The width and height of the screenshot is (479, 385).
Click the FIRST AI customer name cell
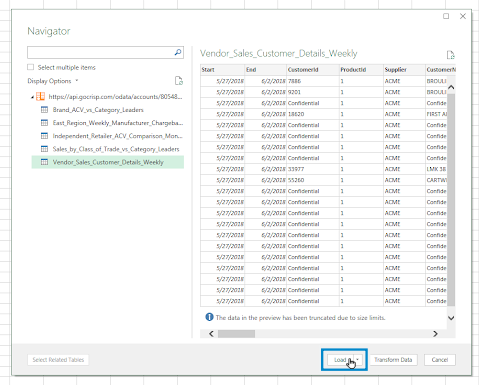point(436,114)
